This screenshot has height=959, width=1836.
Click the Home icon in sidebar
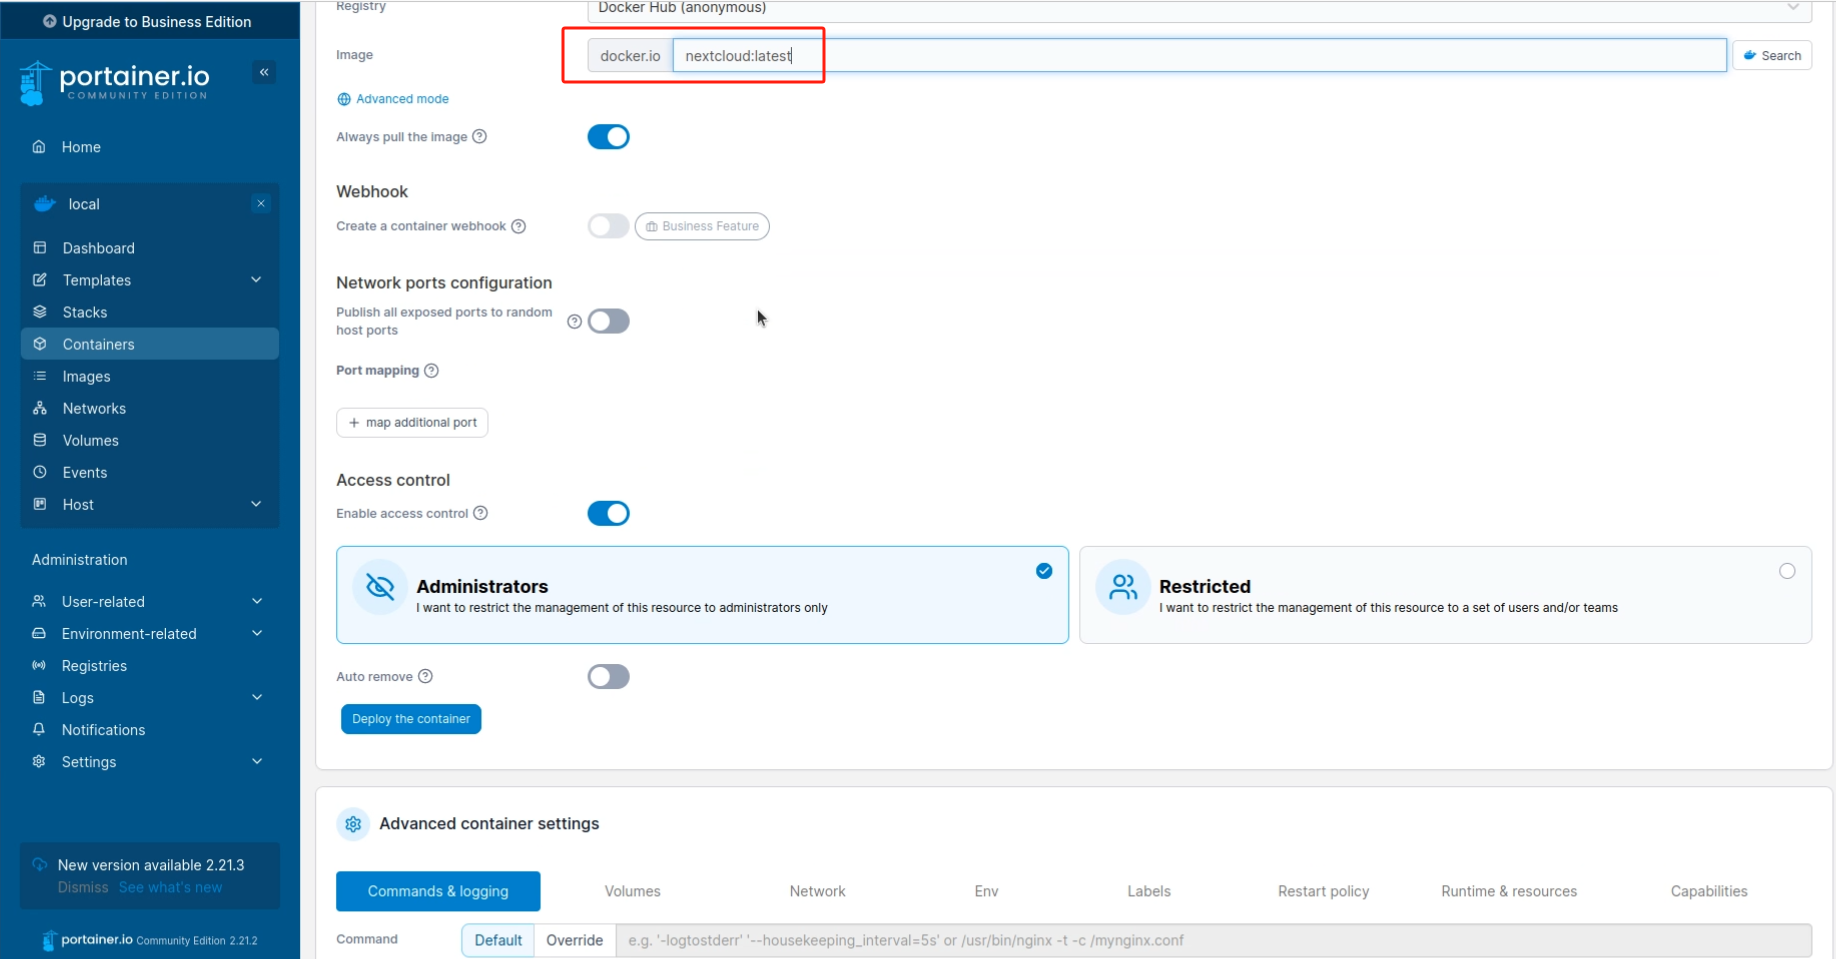(39, 147)
